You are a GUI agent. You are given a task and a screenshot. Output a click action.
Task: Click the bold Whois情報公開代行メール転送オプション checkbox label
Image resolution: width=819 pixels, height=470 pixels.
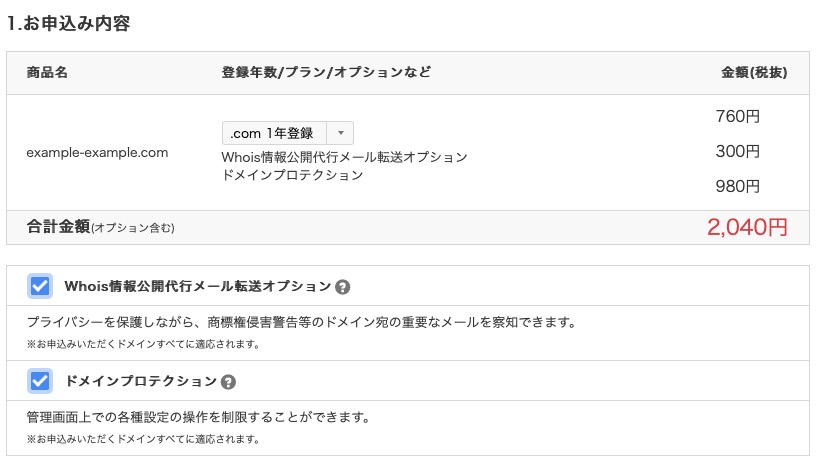pos(197,287)
